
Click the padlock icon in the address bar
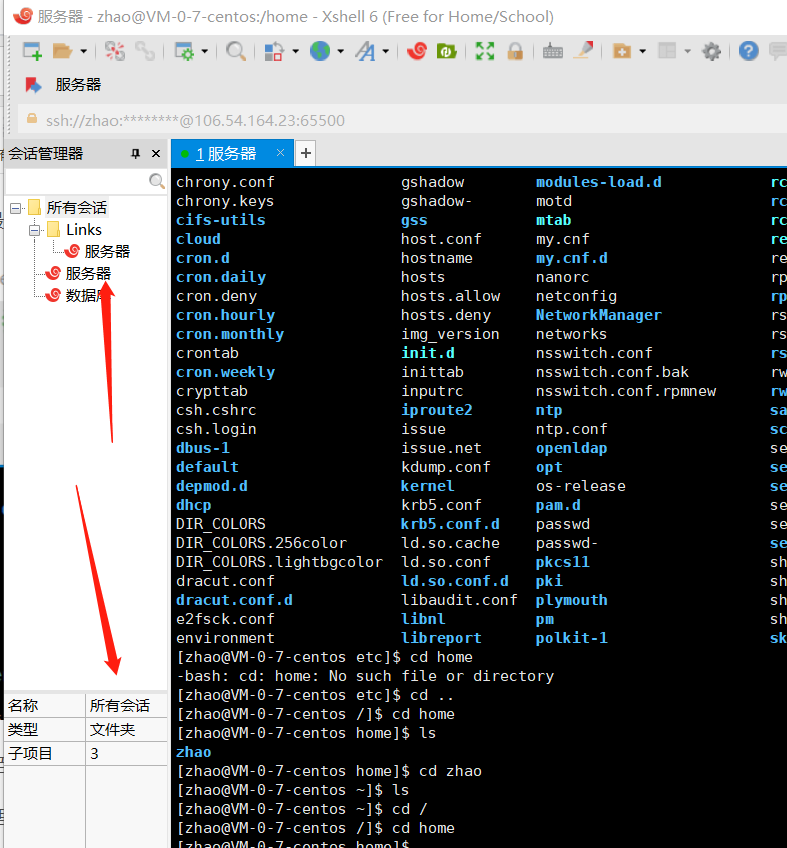[32, 118]
